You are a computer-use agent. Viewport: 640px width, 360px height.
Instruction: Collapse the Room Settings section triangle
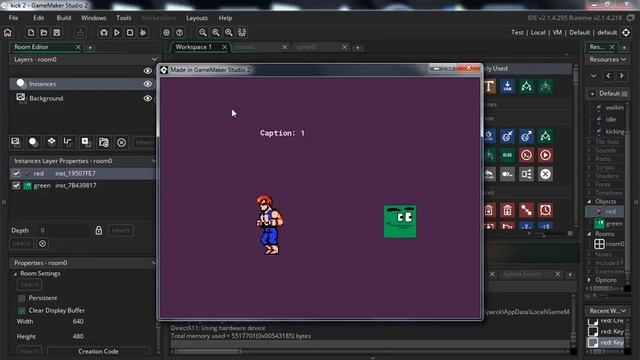15,274
